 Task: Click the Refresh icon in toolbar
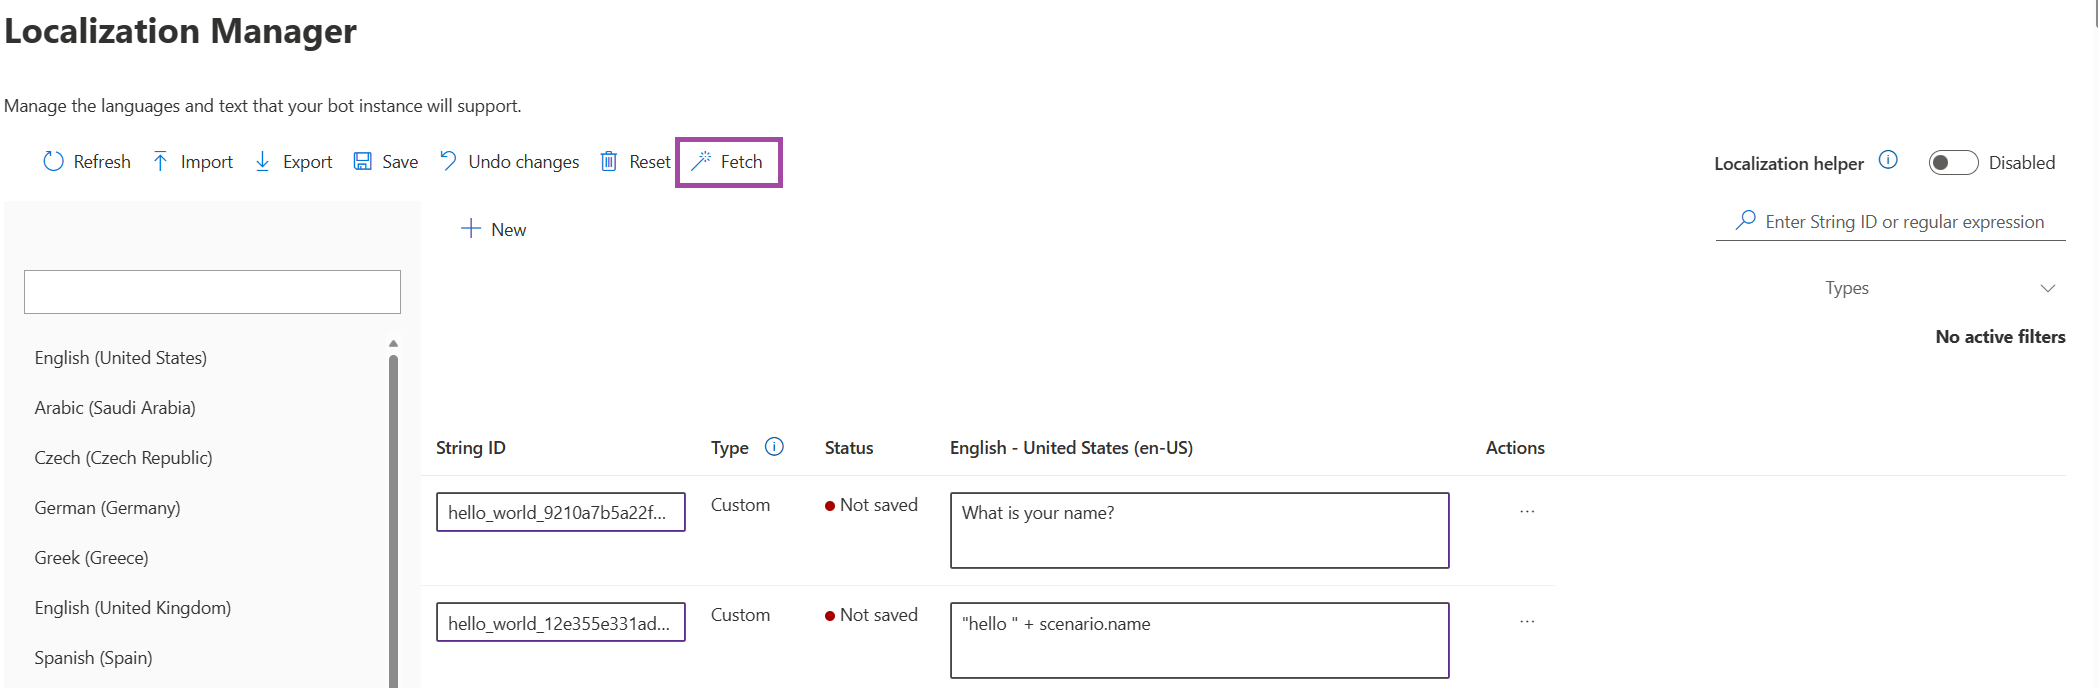(x=53, y=162)
